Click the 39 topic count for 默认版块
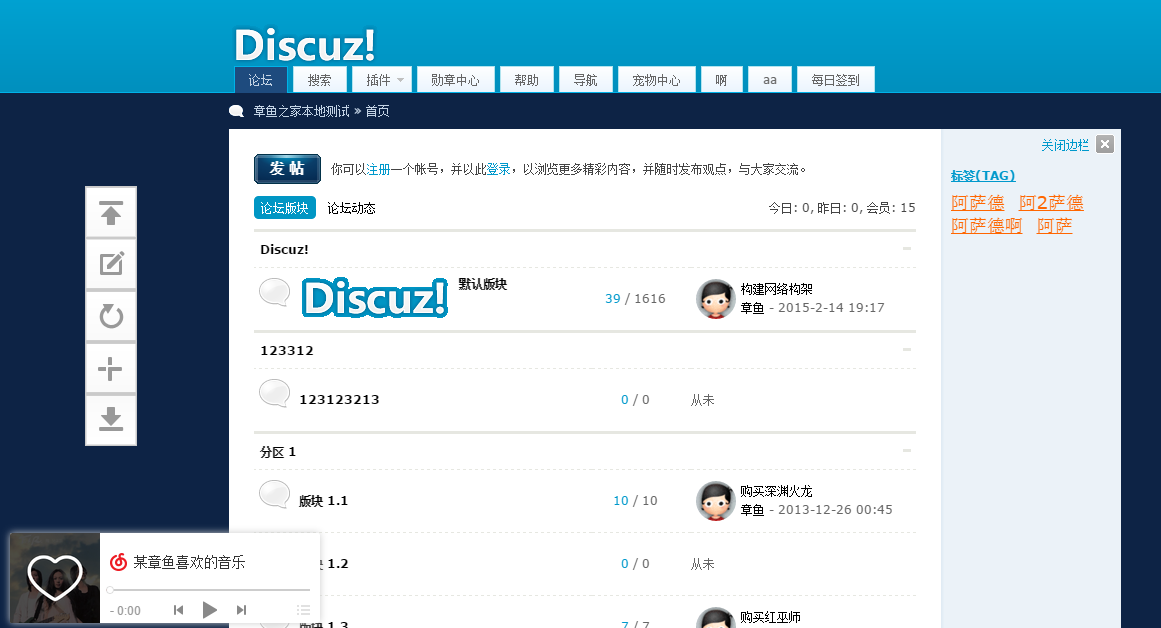 point(613,298)
